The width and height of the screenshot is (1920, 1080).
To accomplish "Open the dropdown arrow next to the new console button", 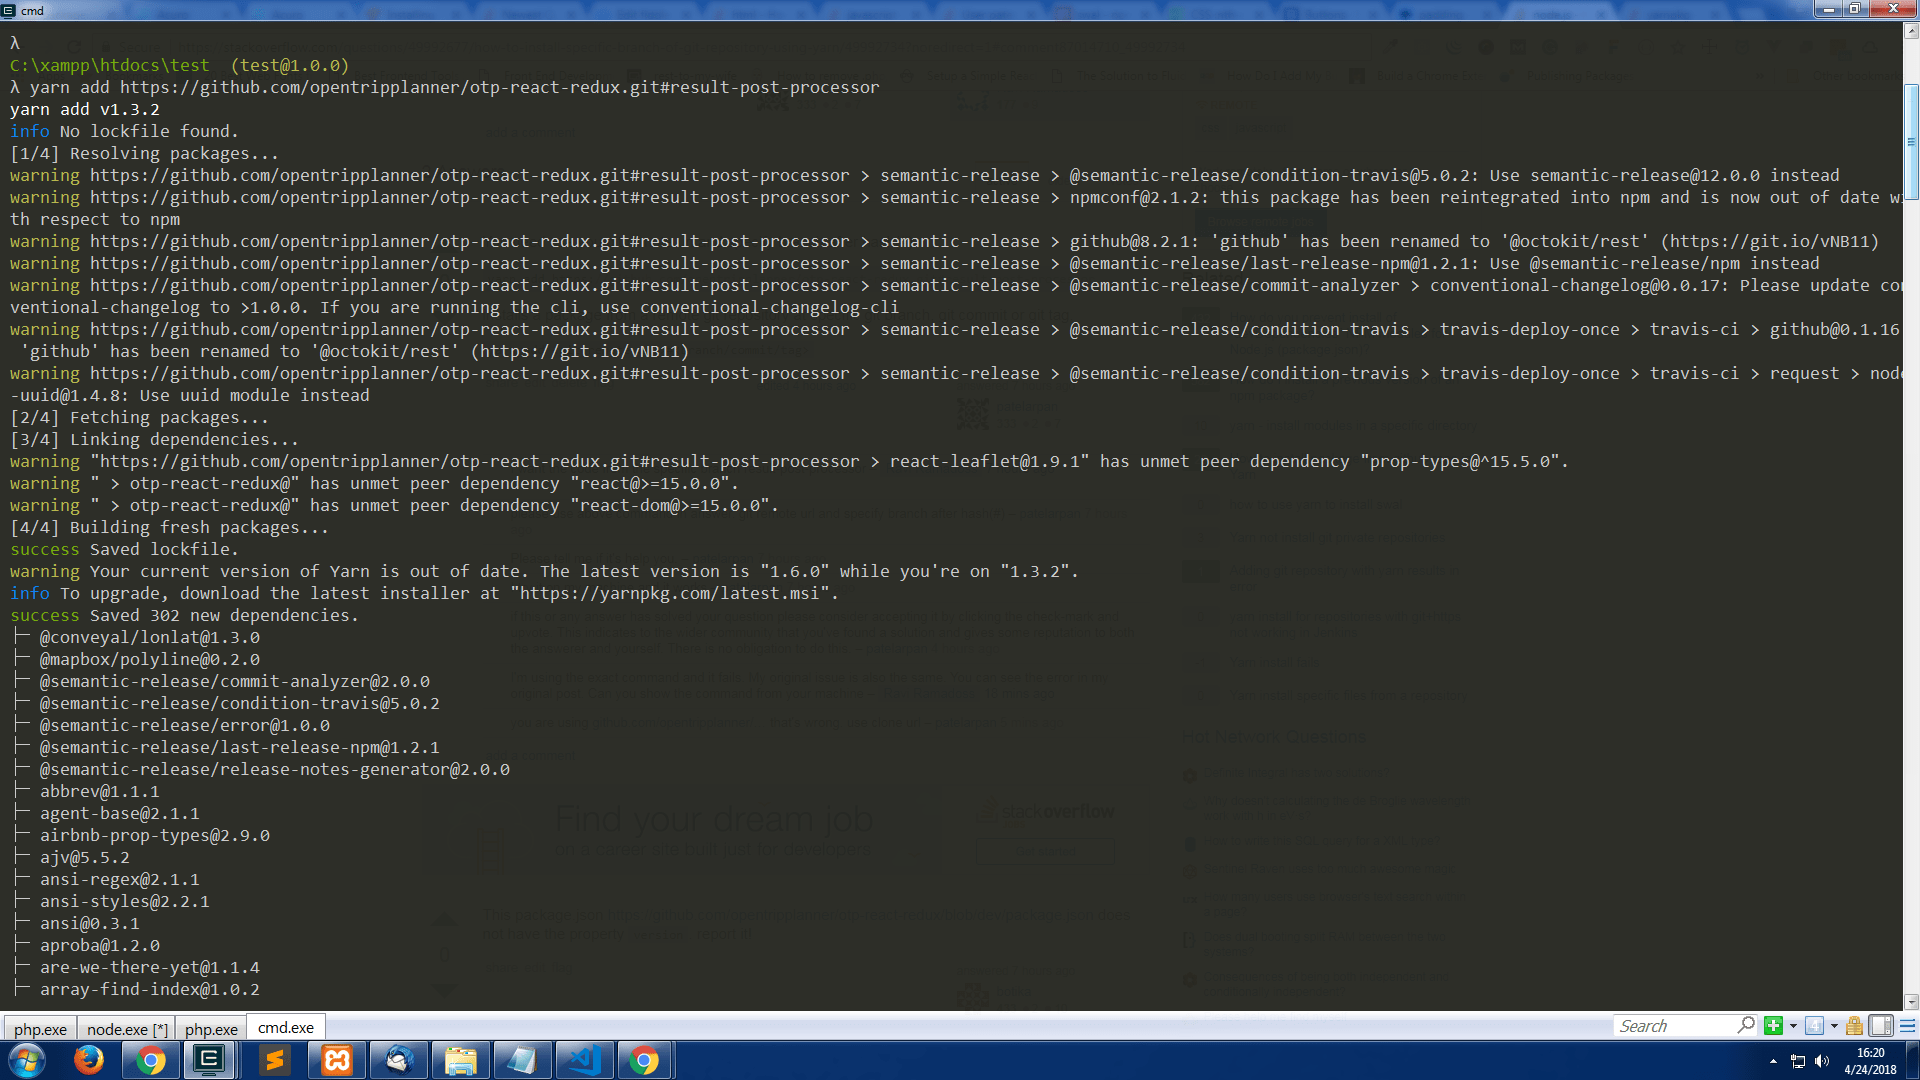I will click(1793, 1026).
